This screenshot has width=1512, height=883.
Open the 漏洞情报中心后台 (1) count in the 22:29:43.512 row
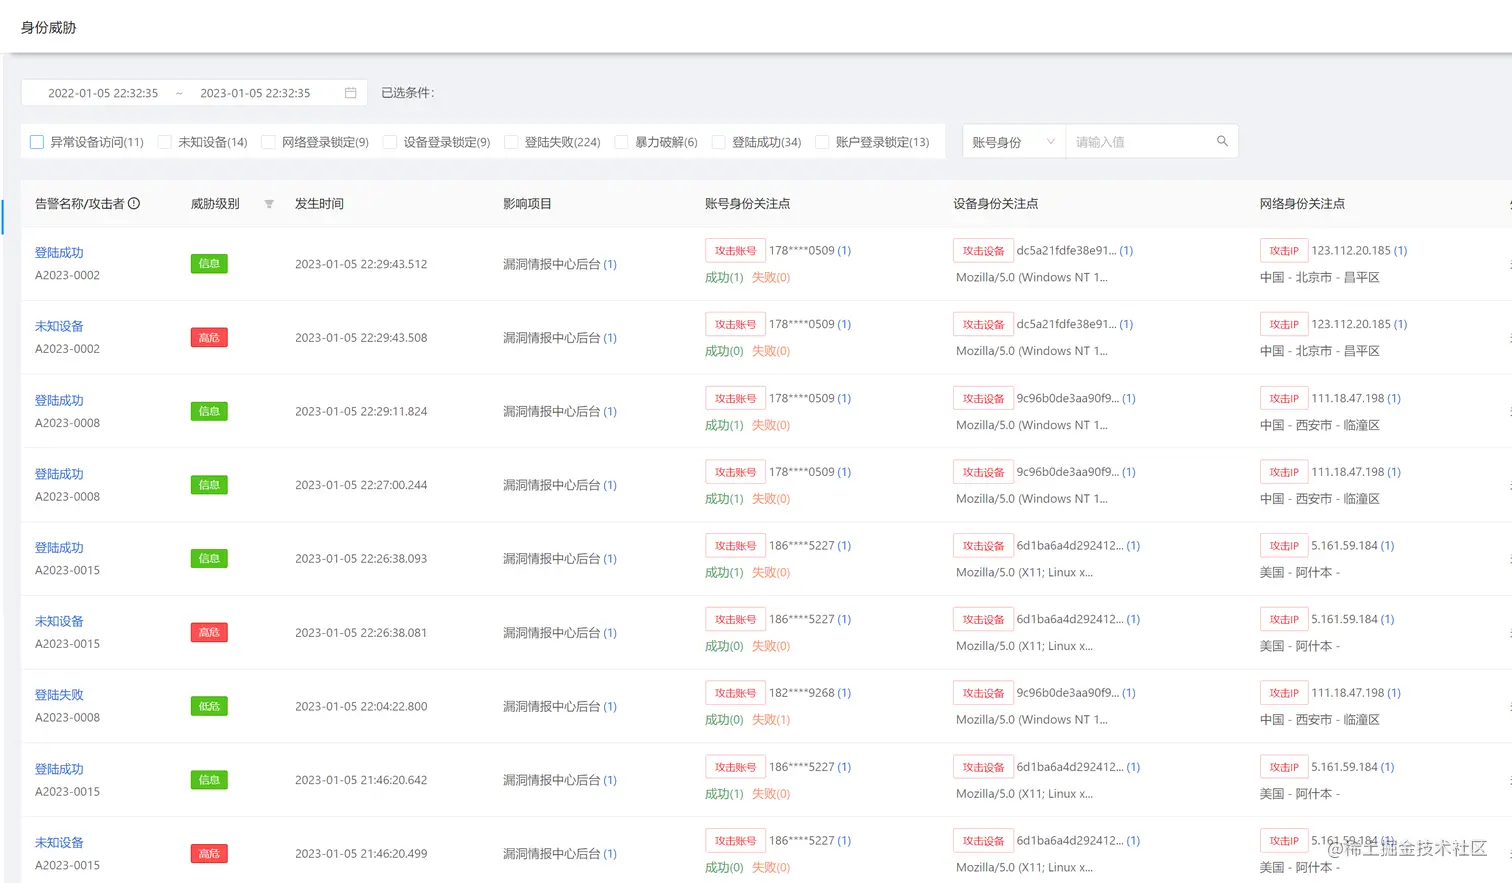click(x=610, y=264)
